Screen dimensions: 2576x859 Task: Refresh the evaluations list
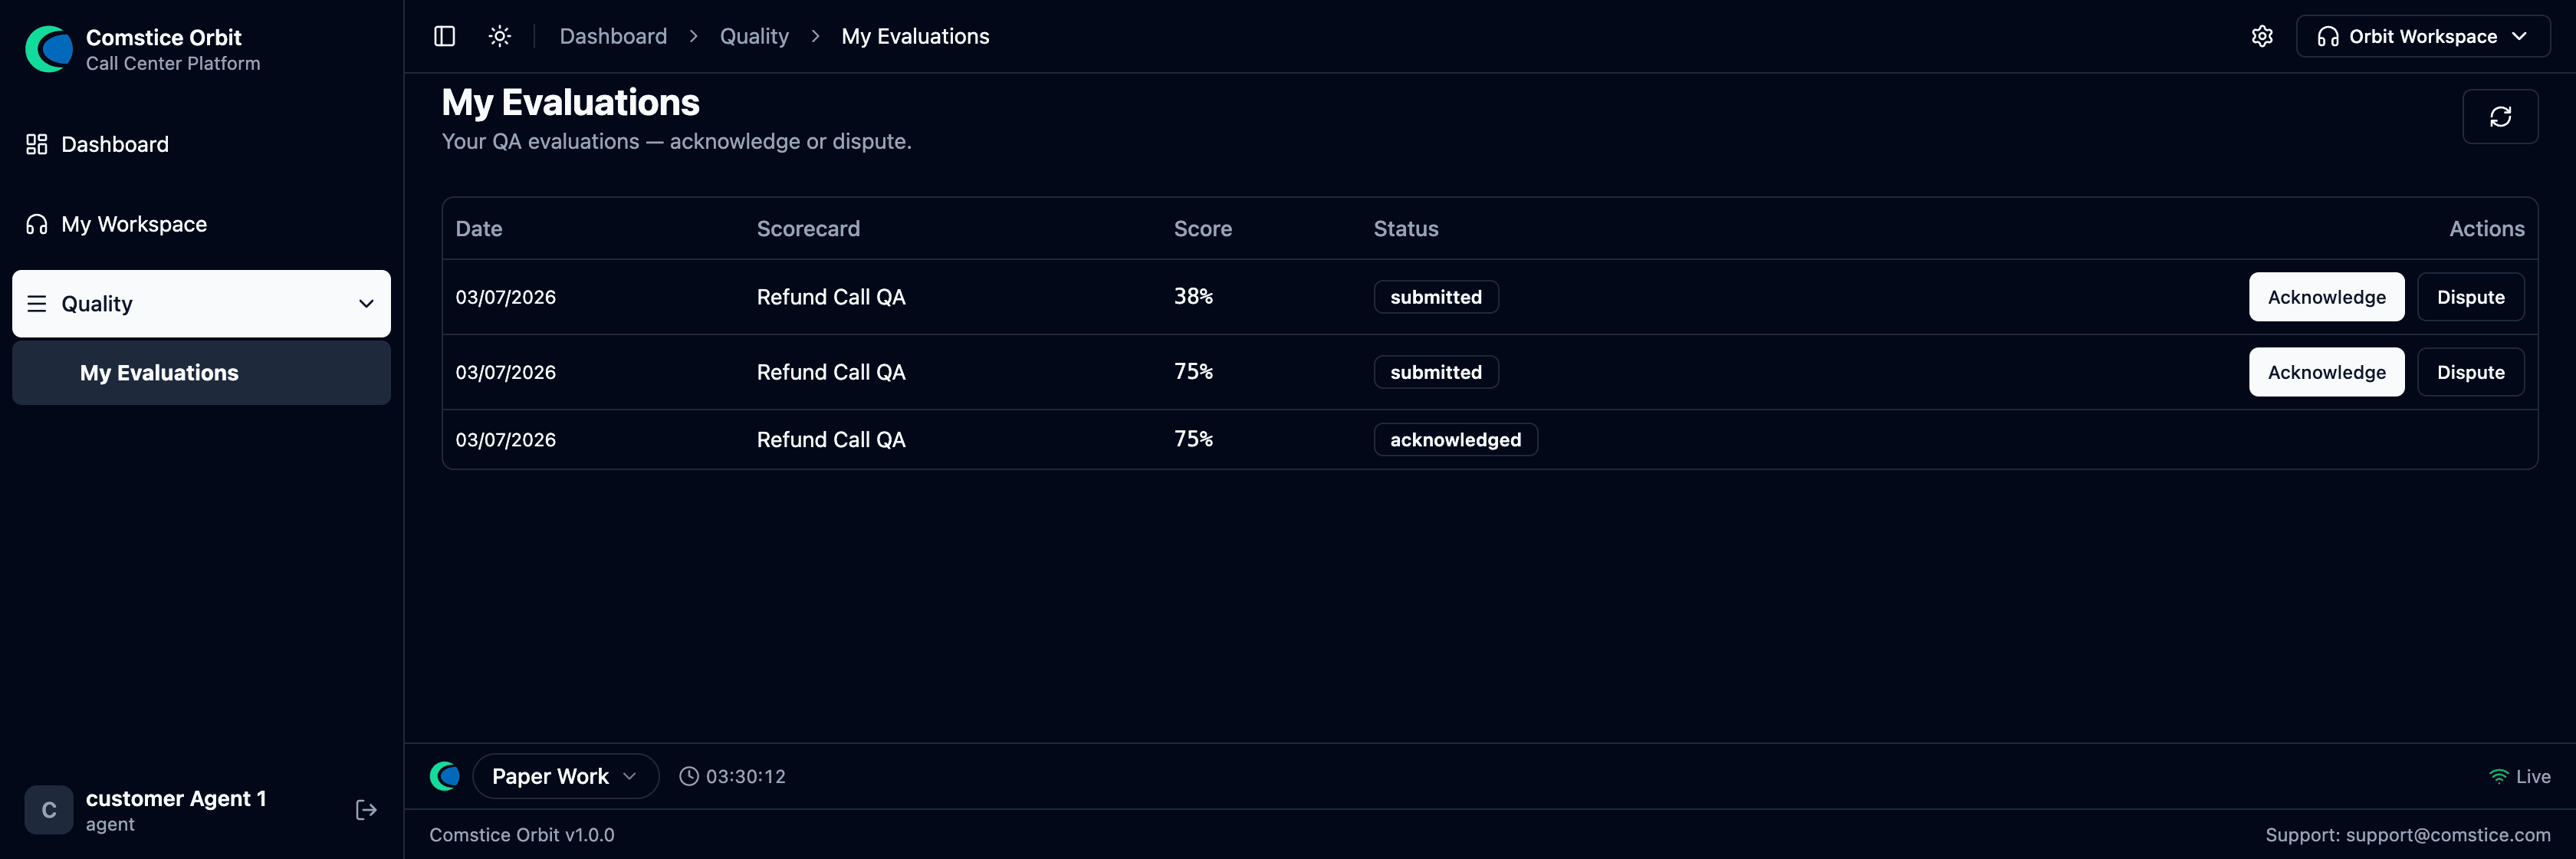pyautogui.click(x=2500, y=116)
